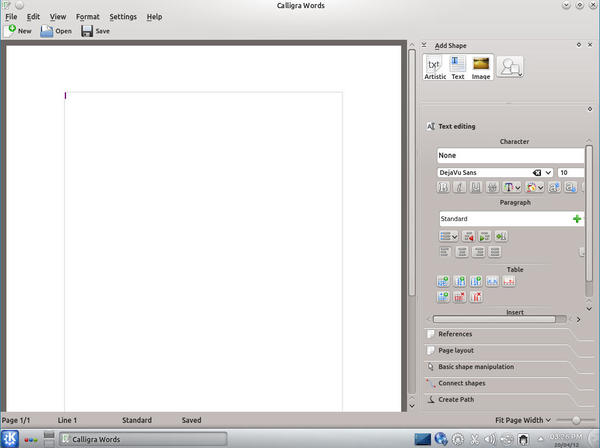The height and width of the screenshot is (448, 600).
Task: Toggle Underline in Character section
Action: pos(476,187)
